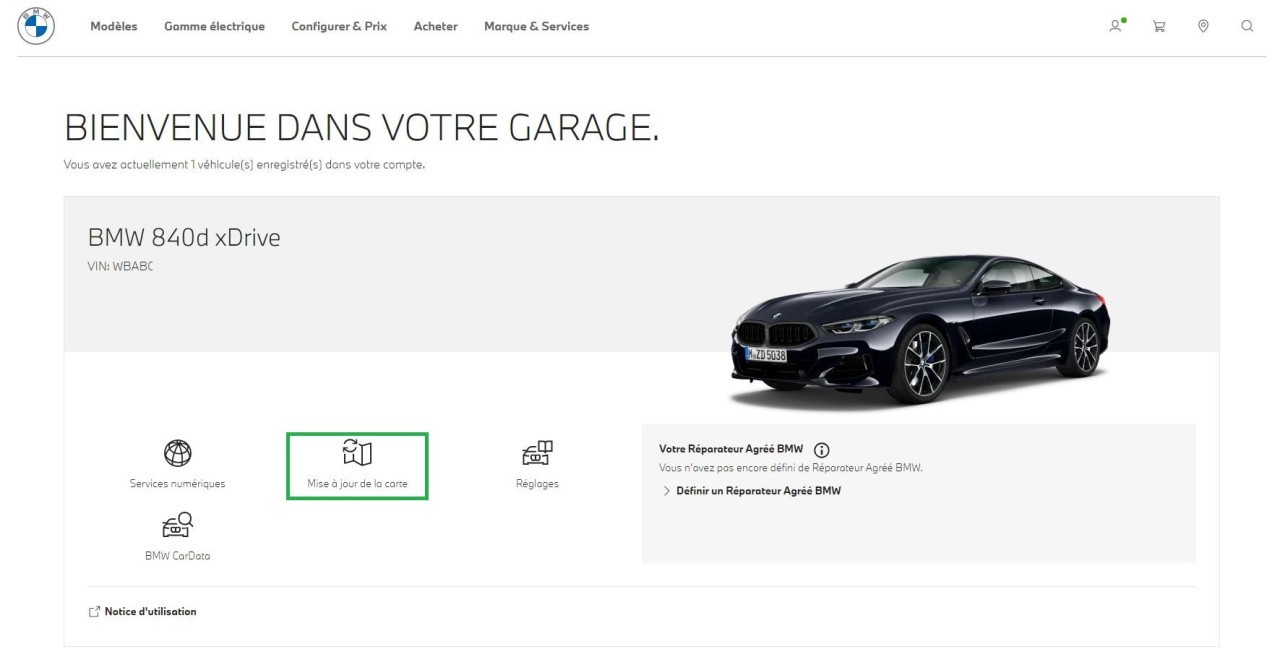Click text about registered vehicles count
The height and width of the screenshot is (665, 1280).
pyautogui.click(x=244, y=165)
